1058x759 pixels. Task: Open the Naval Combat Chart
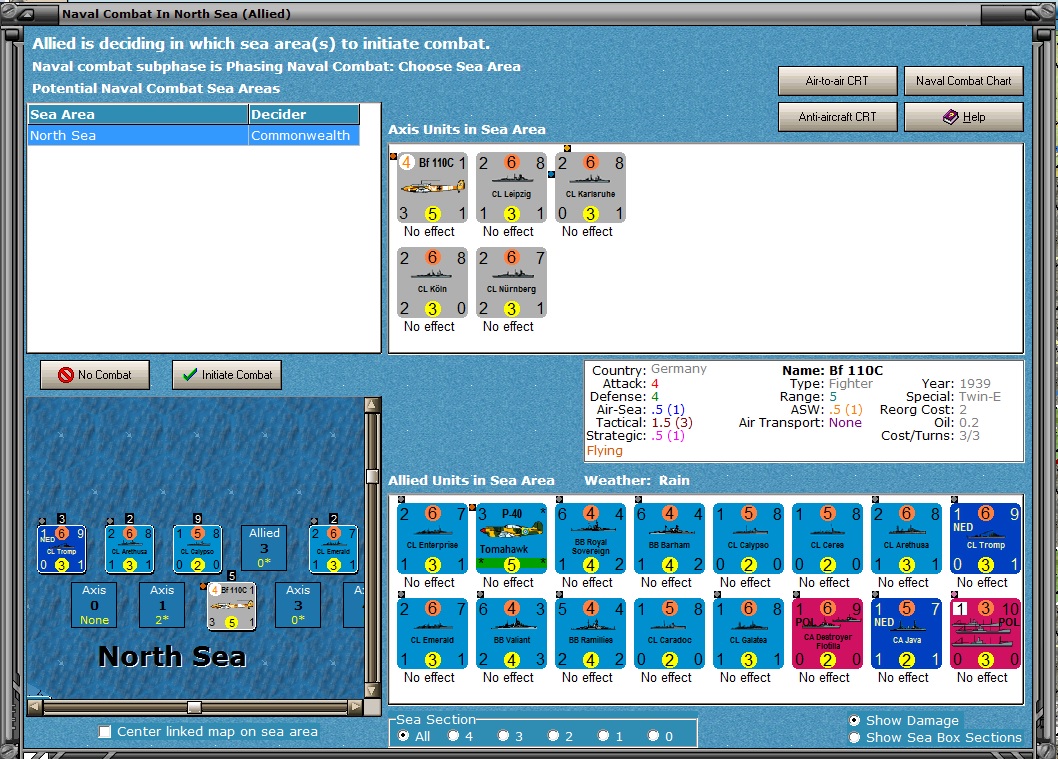[964, 81]
